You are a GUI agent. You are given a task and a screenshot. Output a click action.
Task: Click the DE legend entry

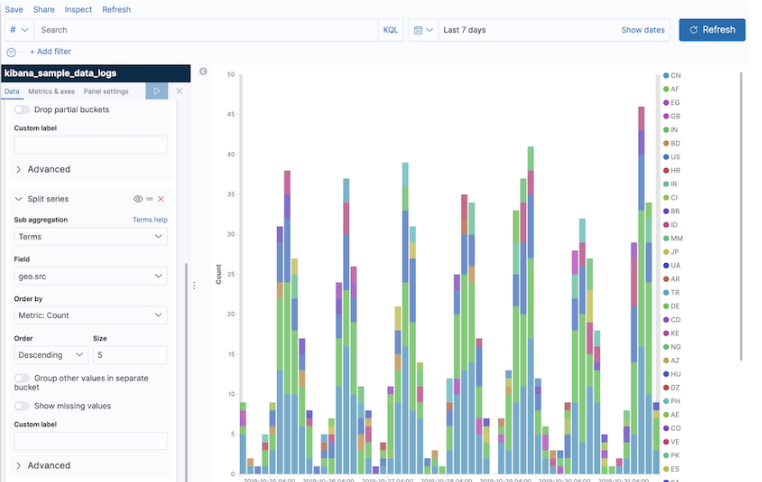click(672, 306)
